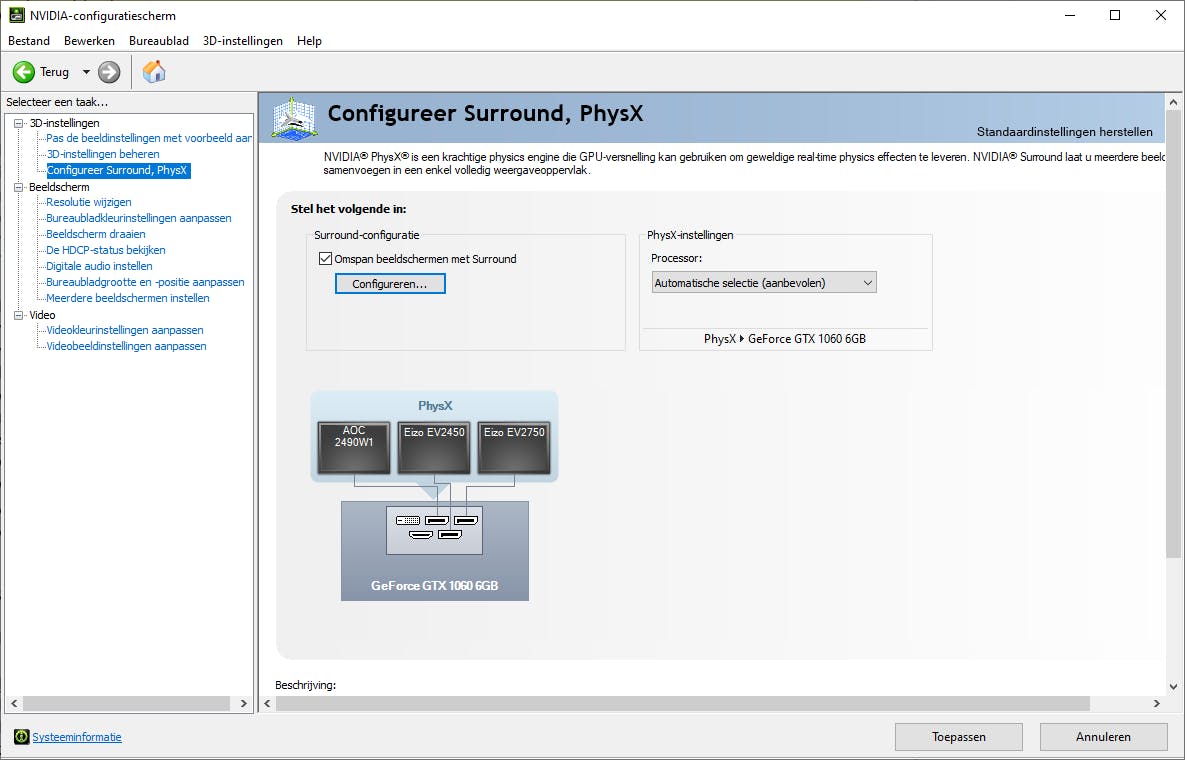Open the home icon in the toolbar
Viewport: 1185px width, 760px height.
coord(153,72)
